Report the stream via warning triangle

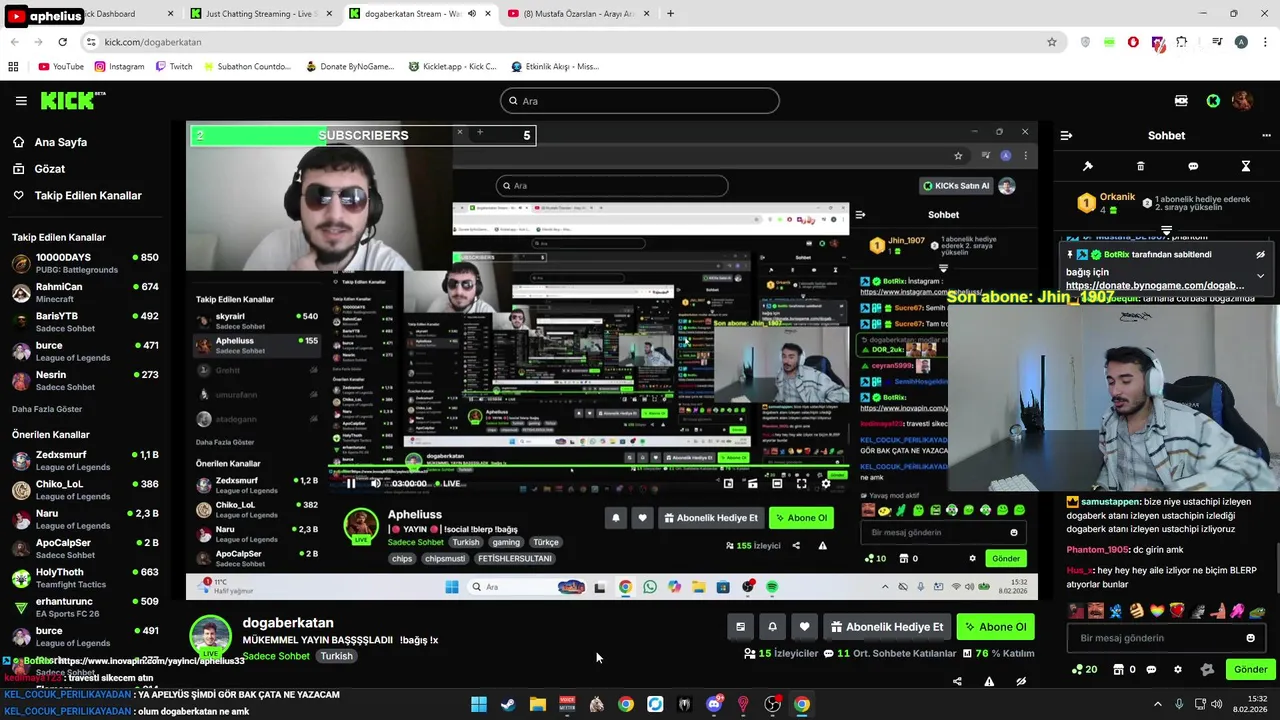click(x=989, y=682)
